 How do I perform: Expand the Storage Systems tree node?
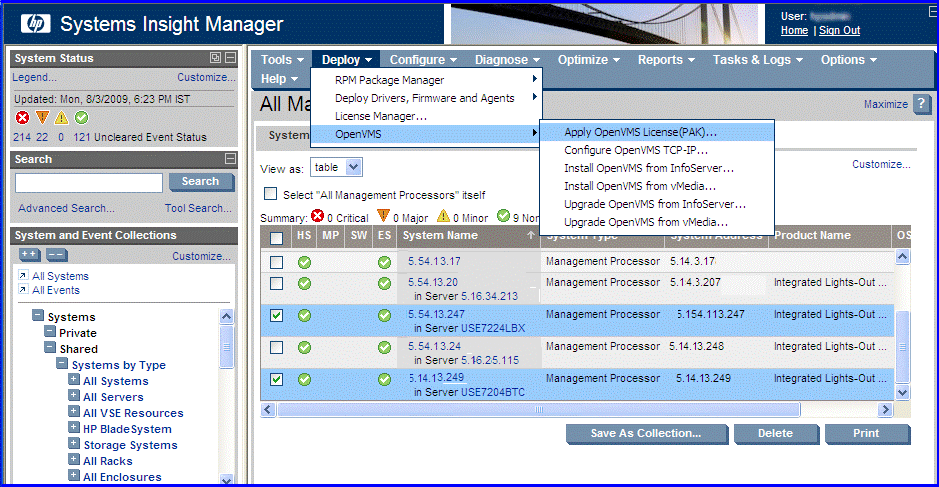[x=74, y=444]
